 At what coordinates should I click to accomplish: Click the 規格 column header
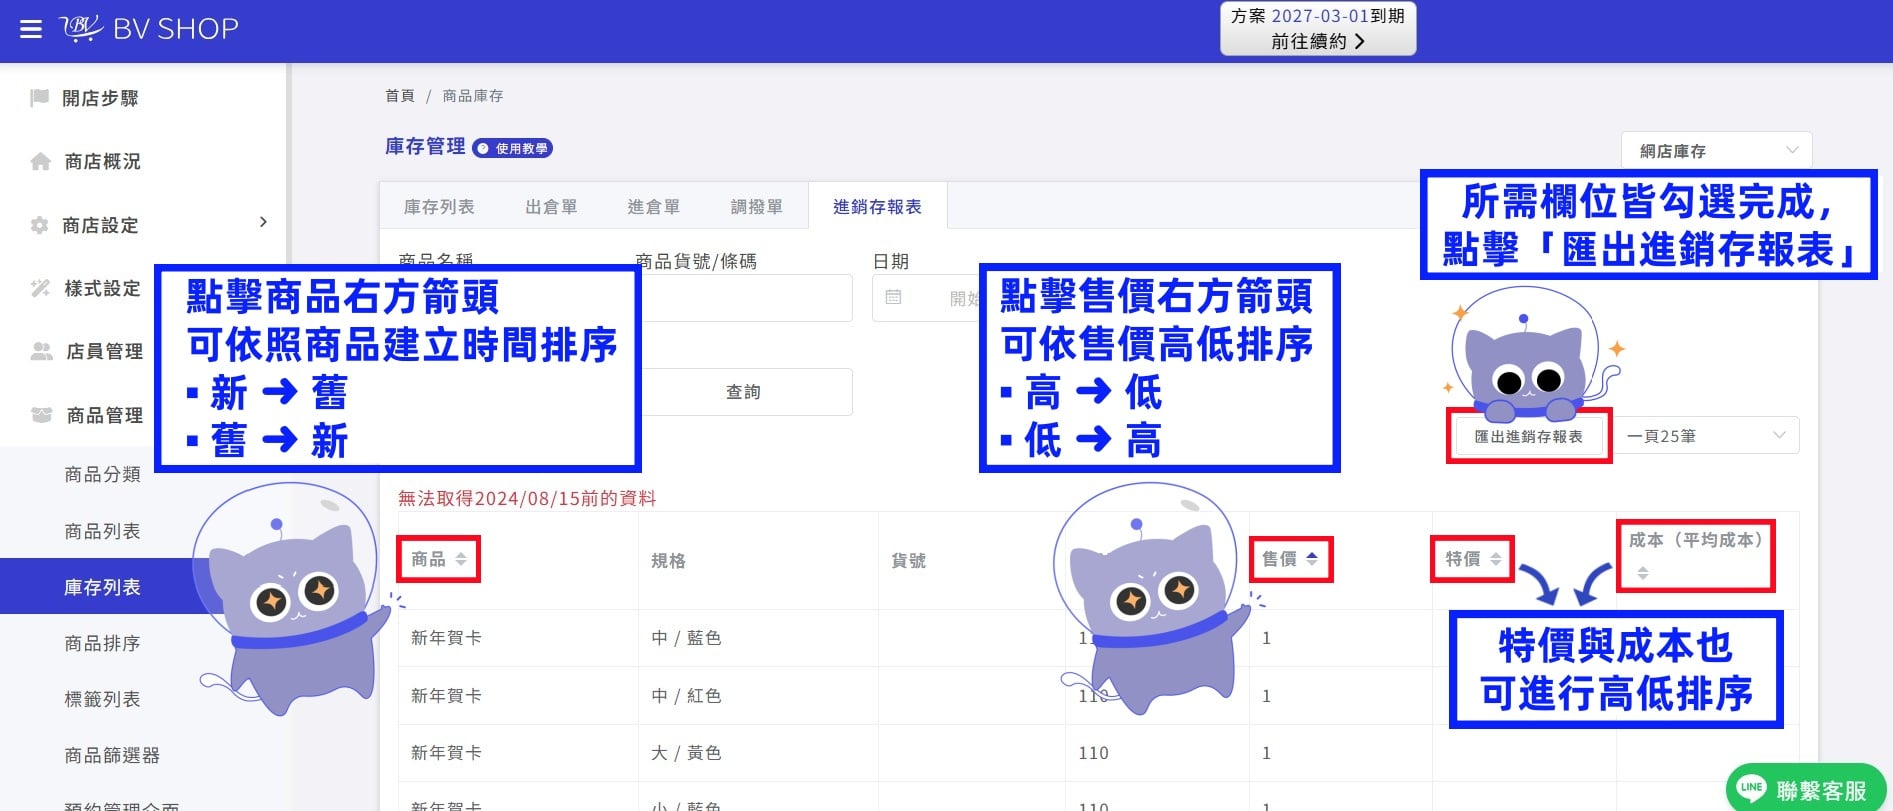point(669,561)
